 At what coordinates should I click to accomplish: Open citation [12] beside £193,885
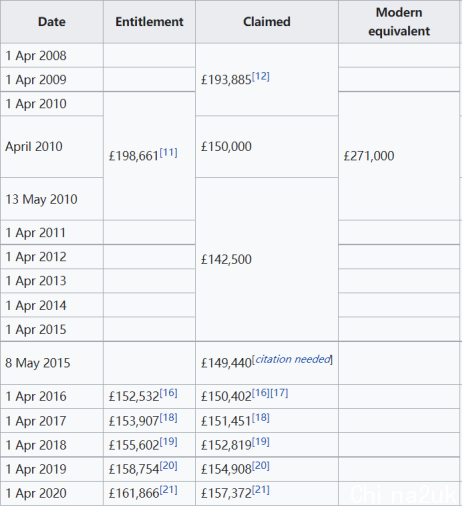260,77
